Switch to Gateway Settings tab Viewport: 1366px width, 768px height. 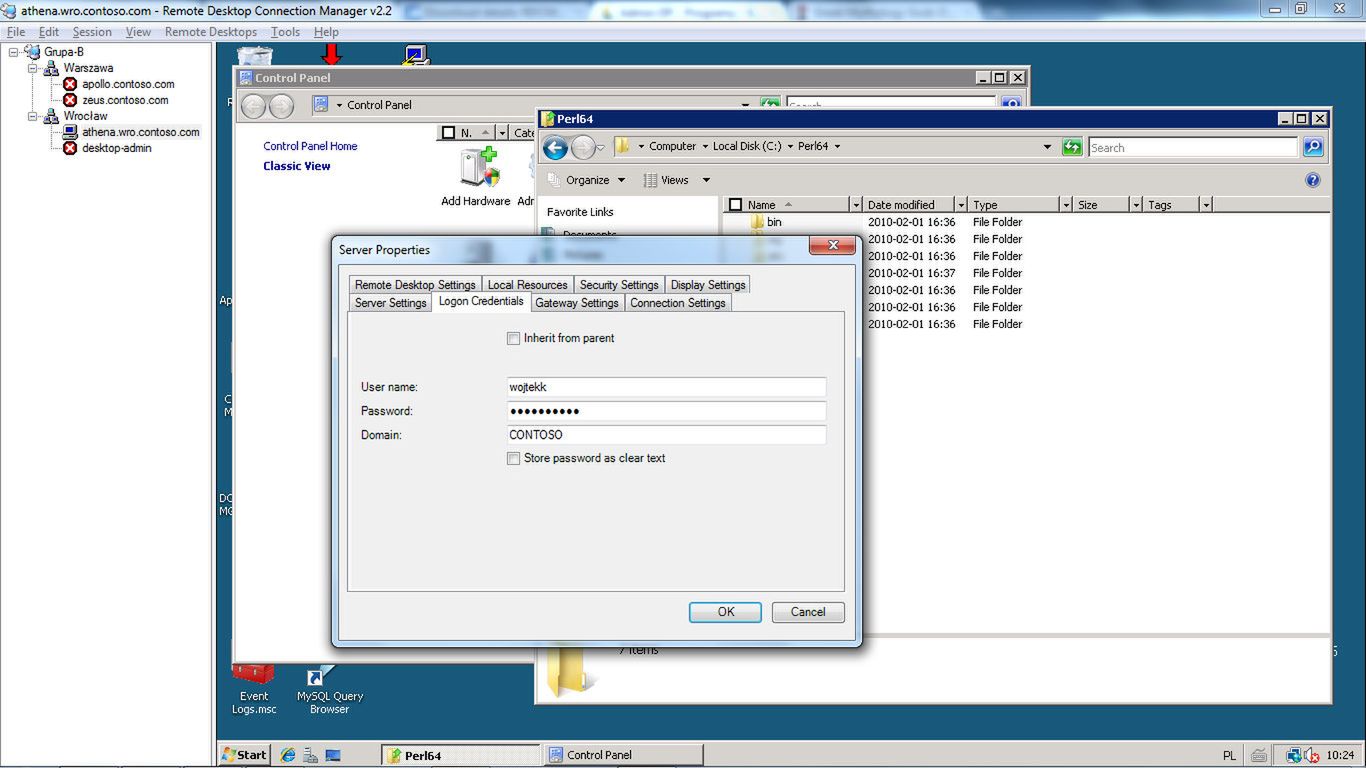pos(577,303)
